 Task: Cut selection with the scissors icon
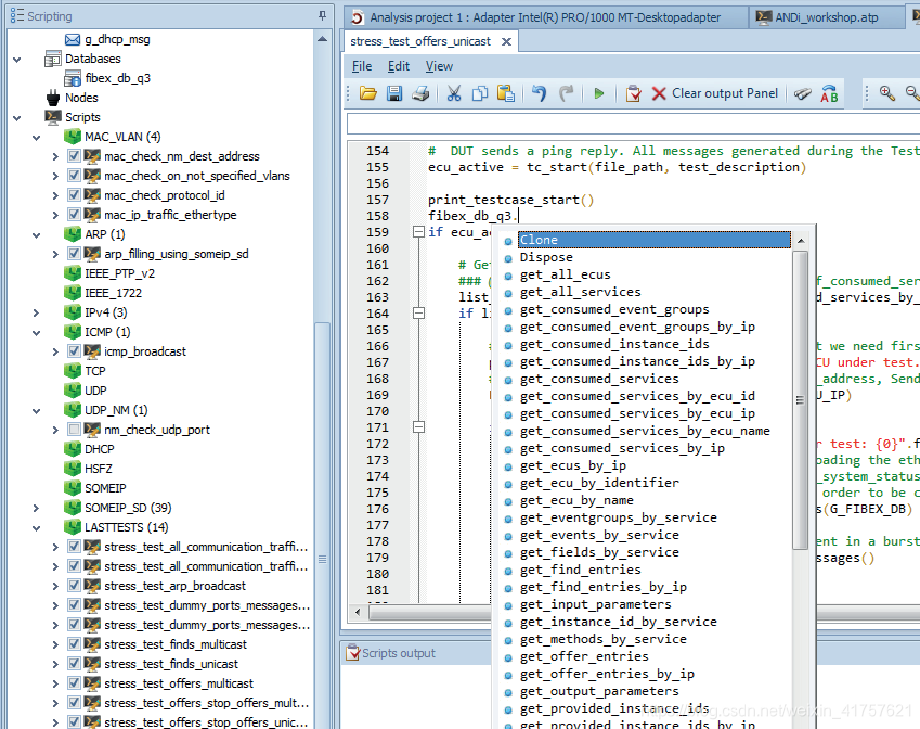[x=454, y=93]
